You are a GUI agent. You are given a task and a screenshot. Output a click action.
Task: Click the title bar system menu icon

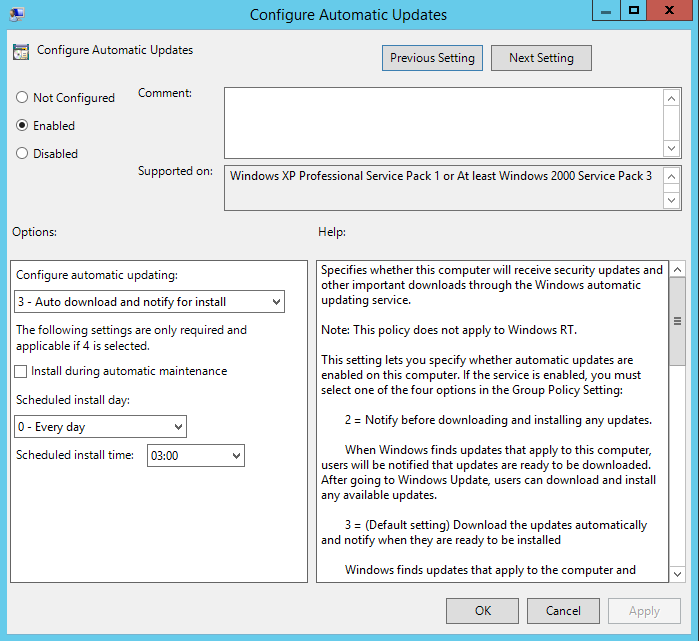point(17,14)
